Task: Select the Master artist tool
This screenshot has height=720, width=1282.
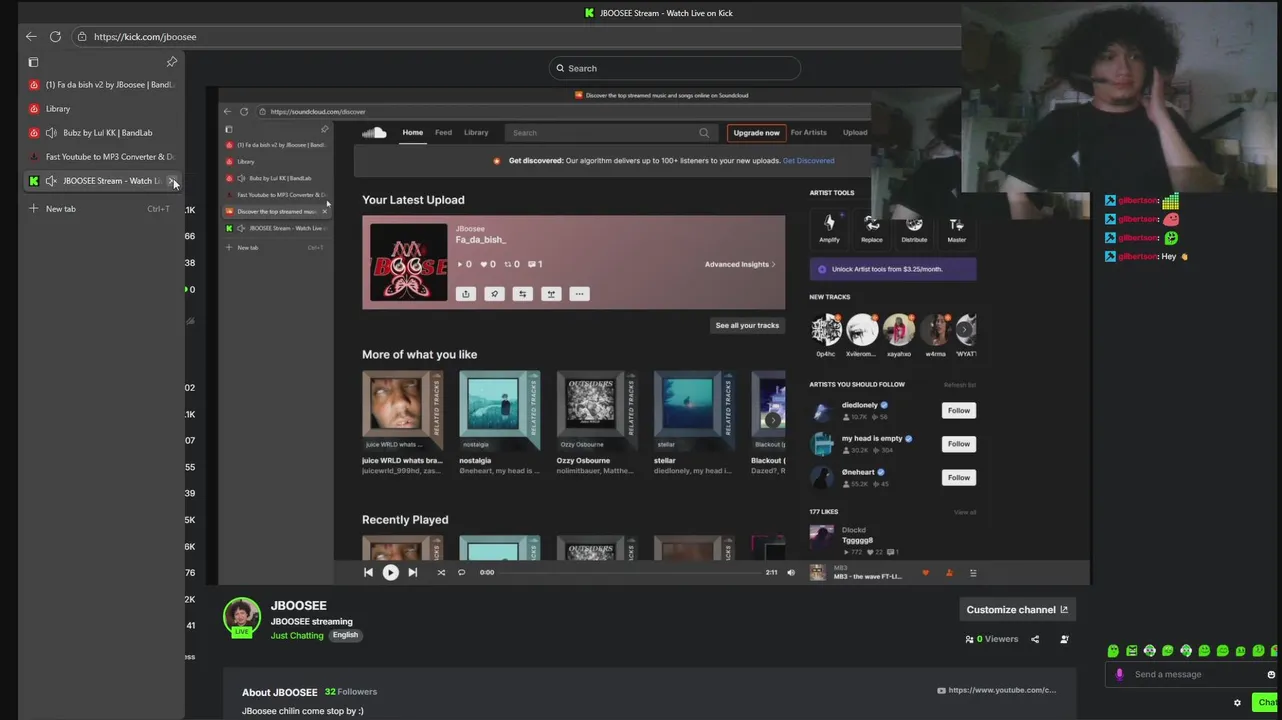Action: [957, 229]
